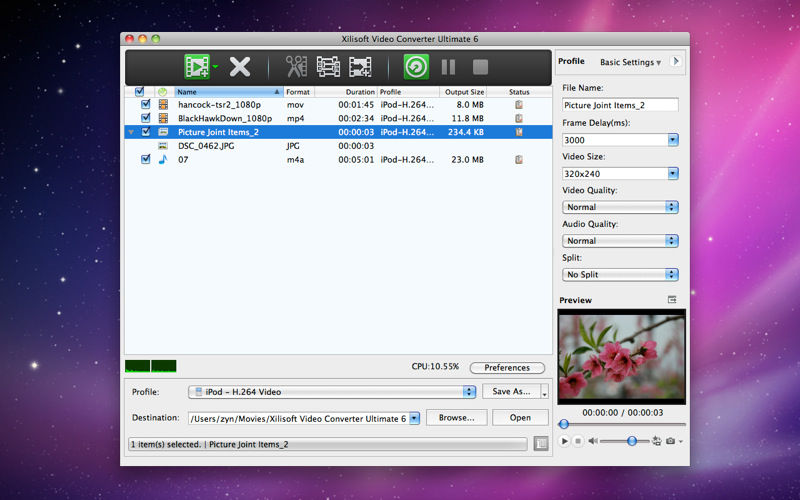Screen dimensions: 800x500
Task: Select the hancock-tsr2_1080p file name
Action: 219,105
